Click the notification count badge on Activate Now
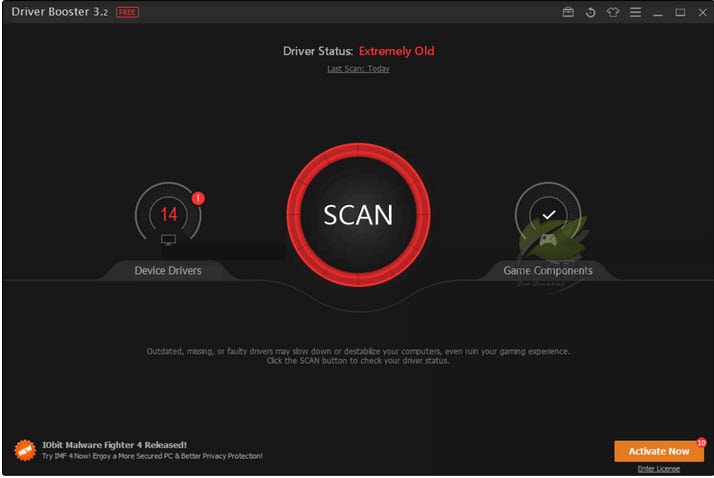714x478 pixels. coord(701,441)
